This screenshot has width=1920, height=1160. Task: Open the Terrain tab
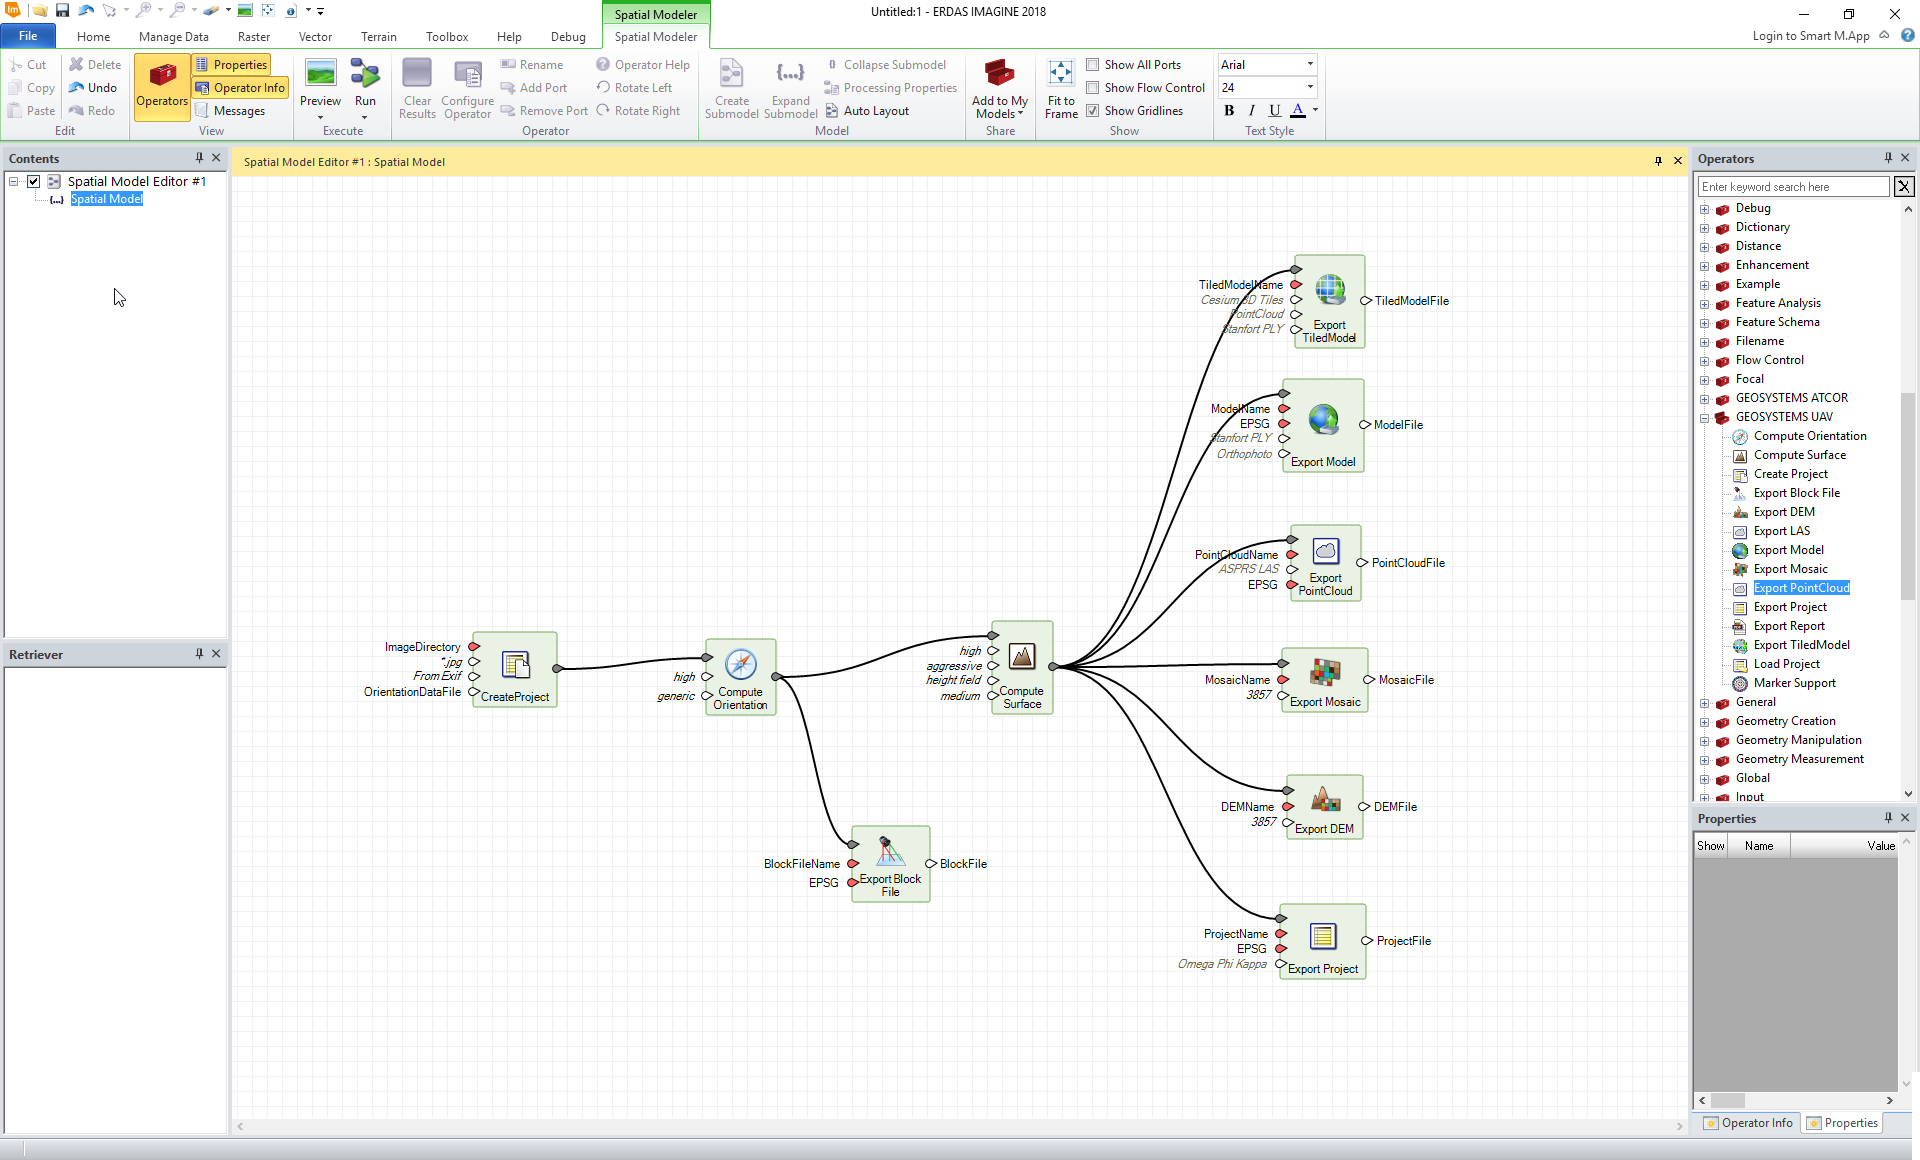click(378, 36)
